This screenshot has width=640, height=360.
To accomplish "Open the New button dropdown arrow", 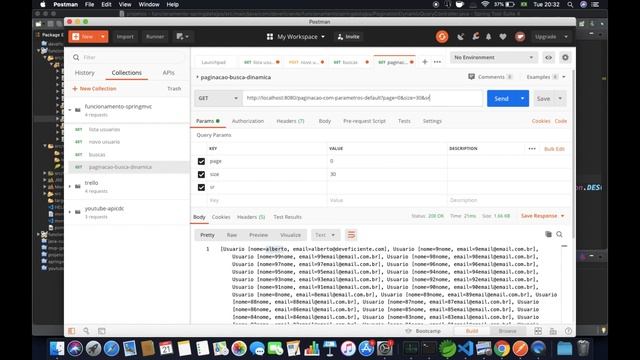I will [x=103, y=37].
